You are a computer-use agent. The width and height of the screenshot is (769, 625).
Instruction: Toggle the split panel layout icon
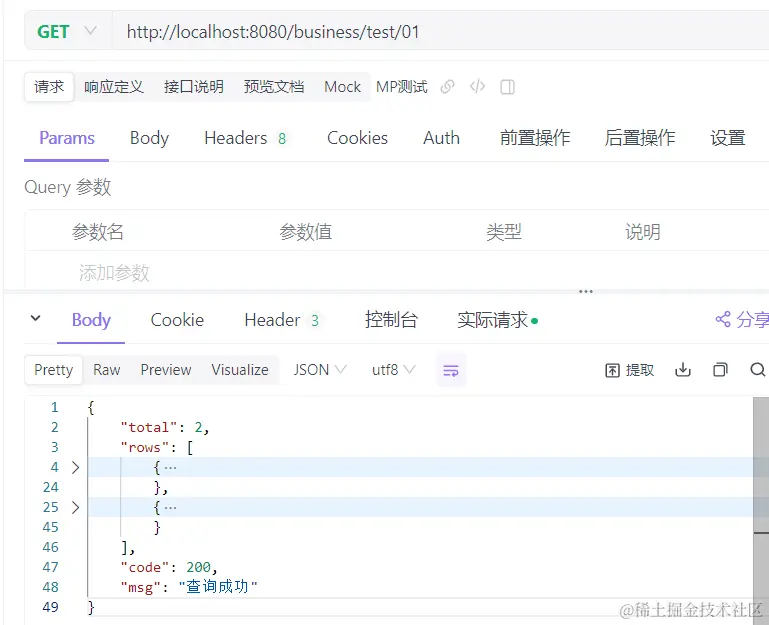coord(507,87)
